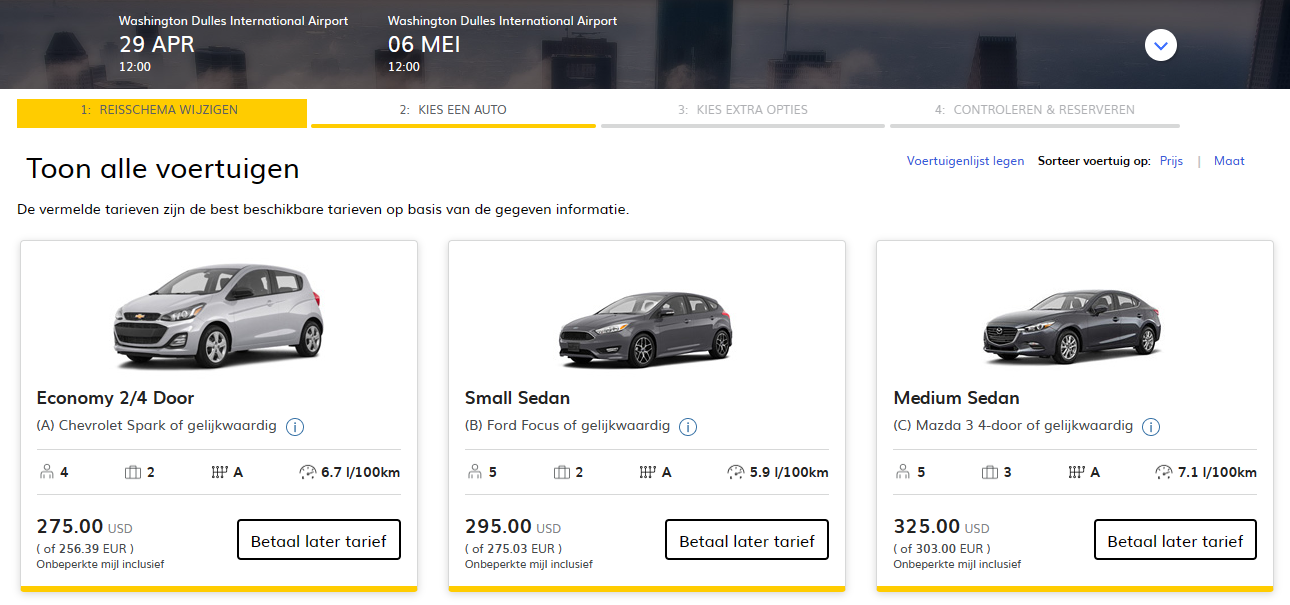1290x605 pixels.
Task: Click transmission icon on Medium Sedan card
Action: (x=1077, y=472)
